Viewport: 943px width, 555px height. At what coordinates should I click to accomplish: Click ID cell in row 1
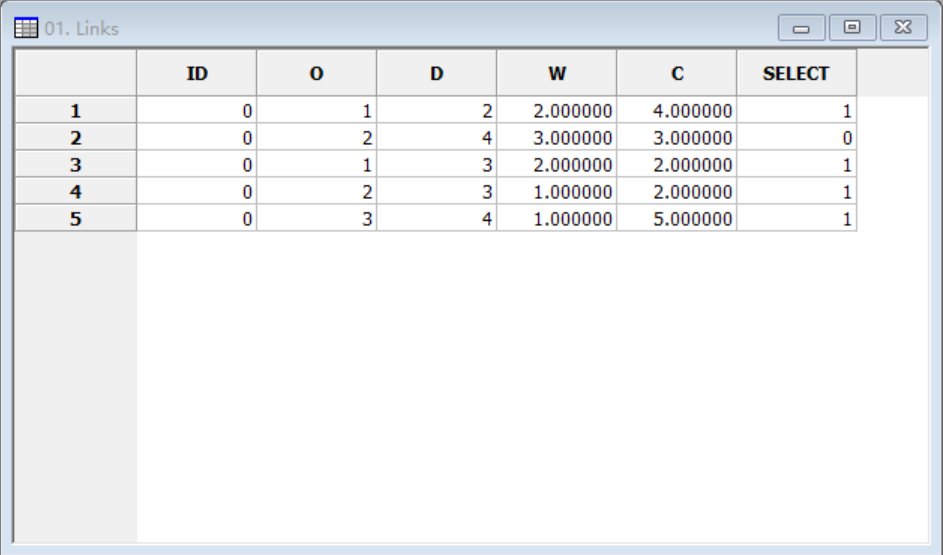(x=197, y=111)
